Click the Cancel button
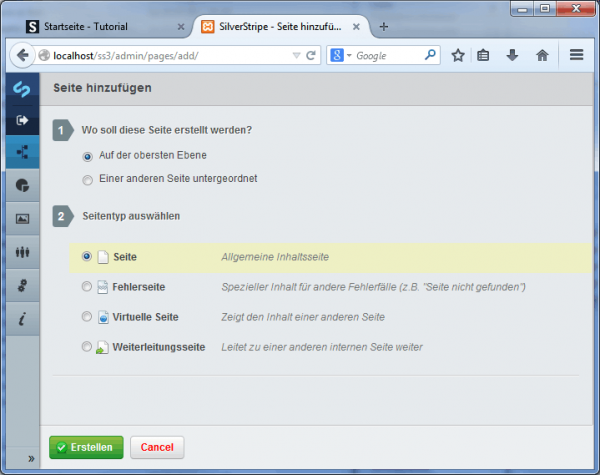Image resolution: width=600 pixels, height=475 pixels. click(157, 447)
